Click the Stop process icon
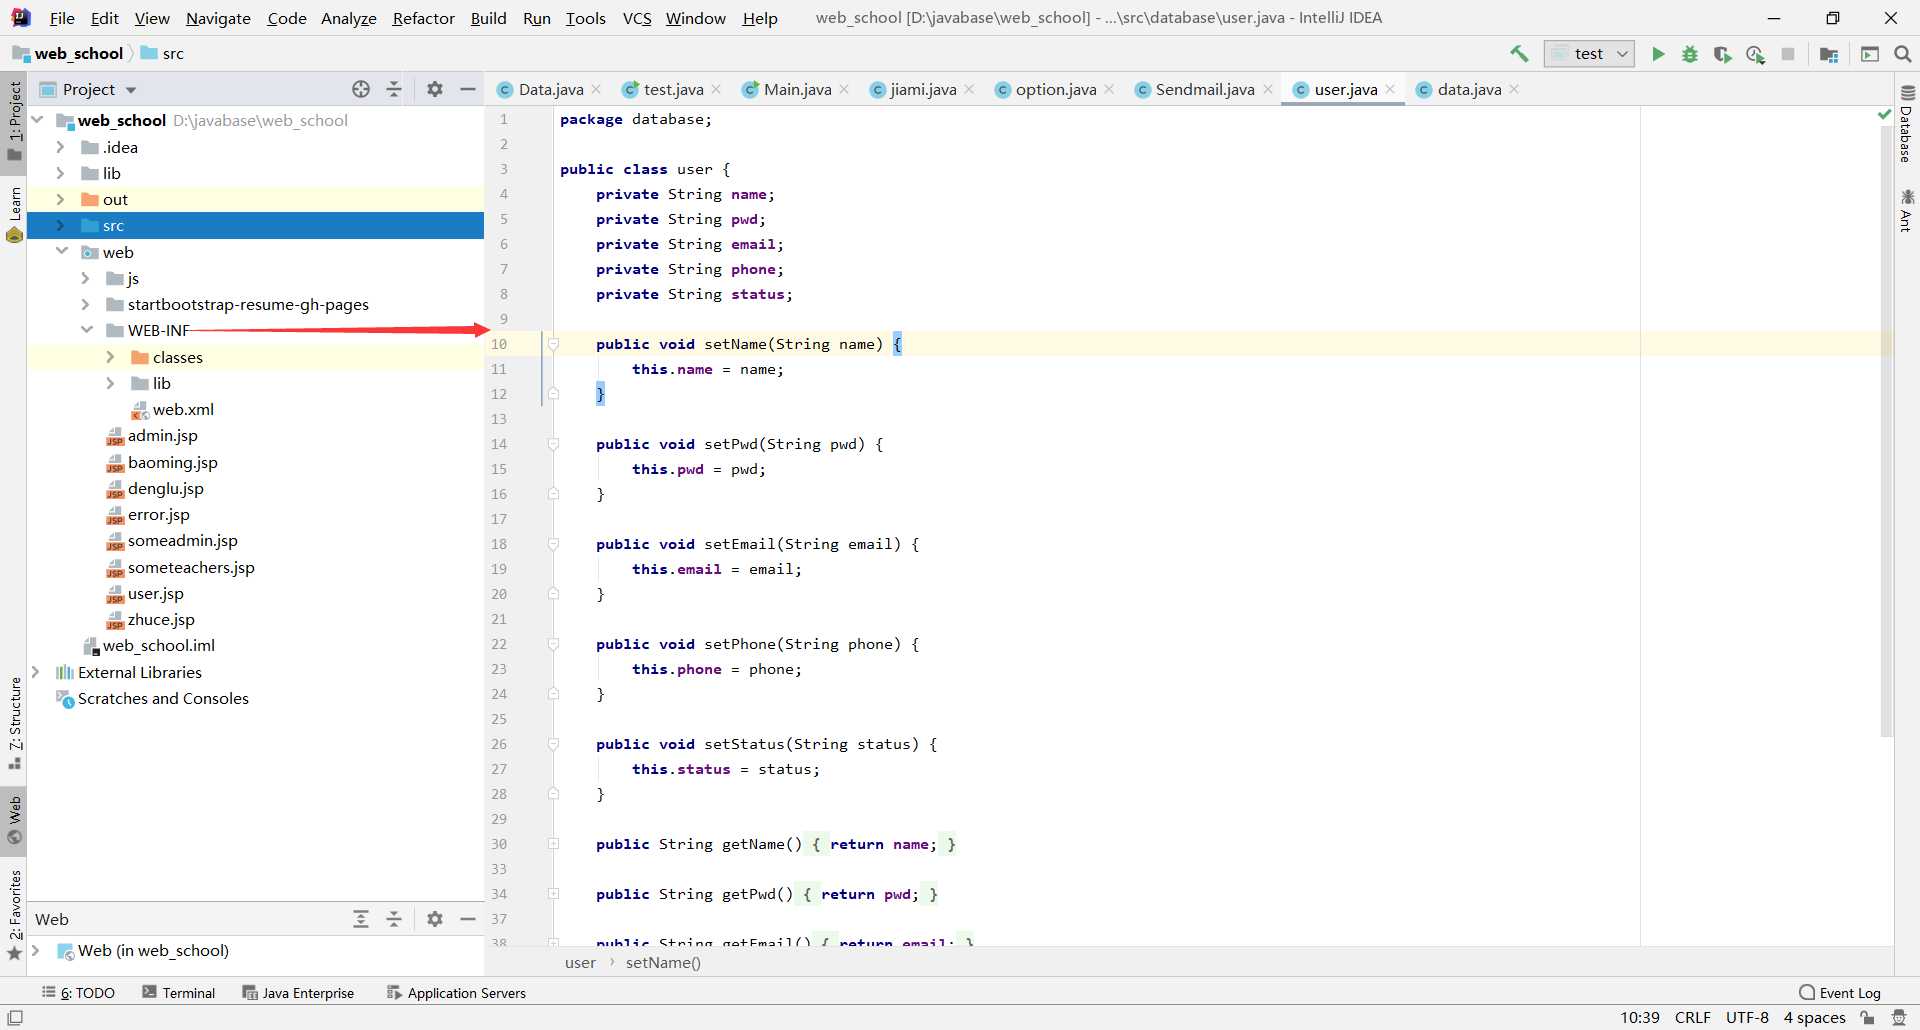Viewport: 1920px width, 1030px height. point(1788,54)
